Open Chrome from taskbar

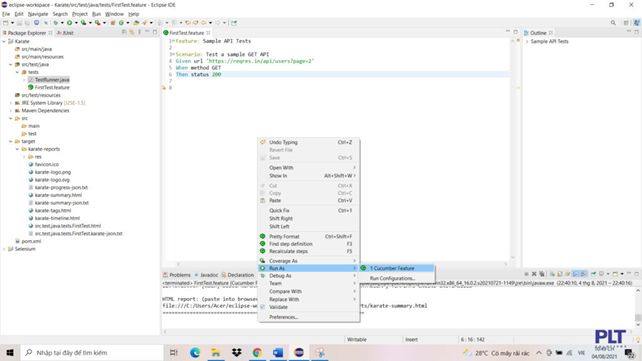(x=257, y=352)
